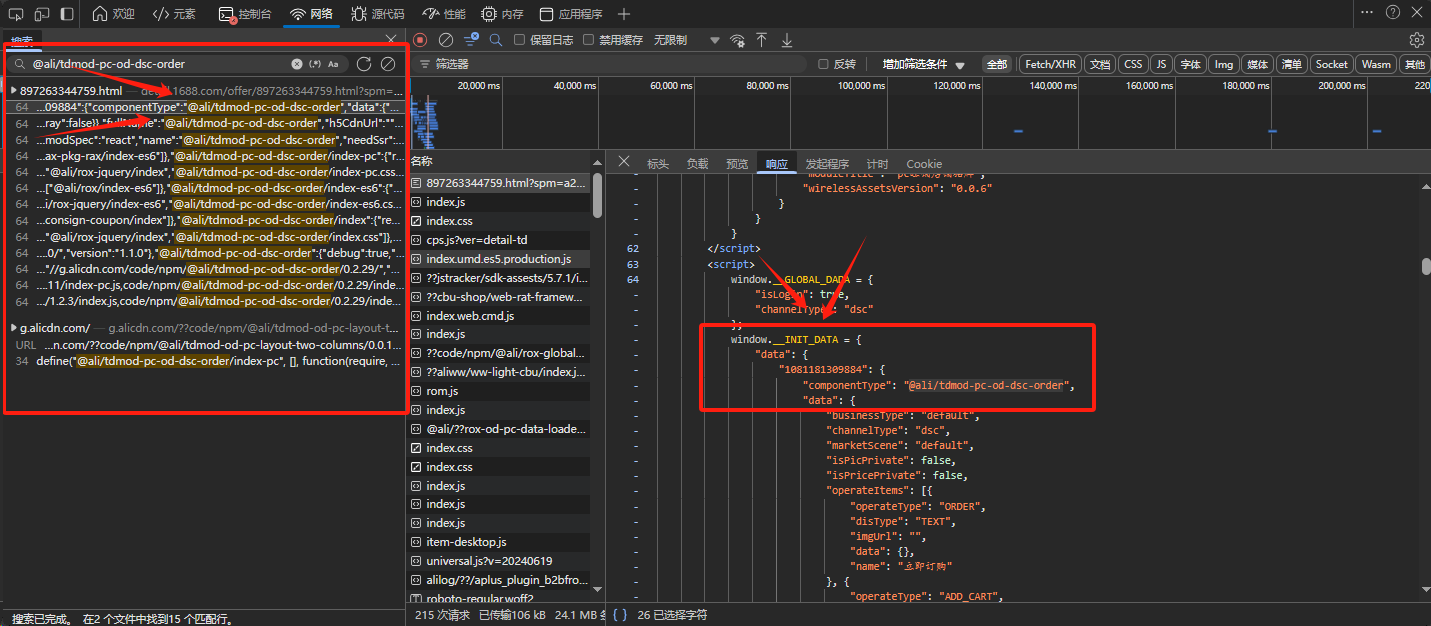Filter by Fetch/XHR requests
The width and height of the screenshot is (1431, 626).
tap(1050, 64)
